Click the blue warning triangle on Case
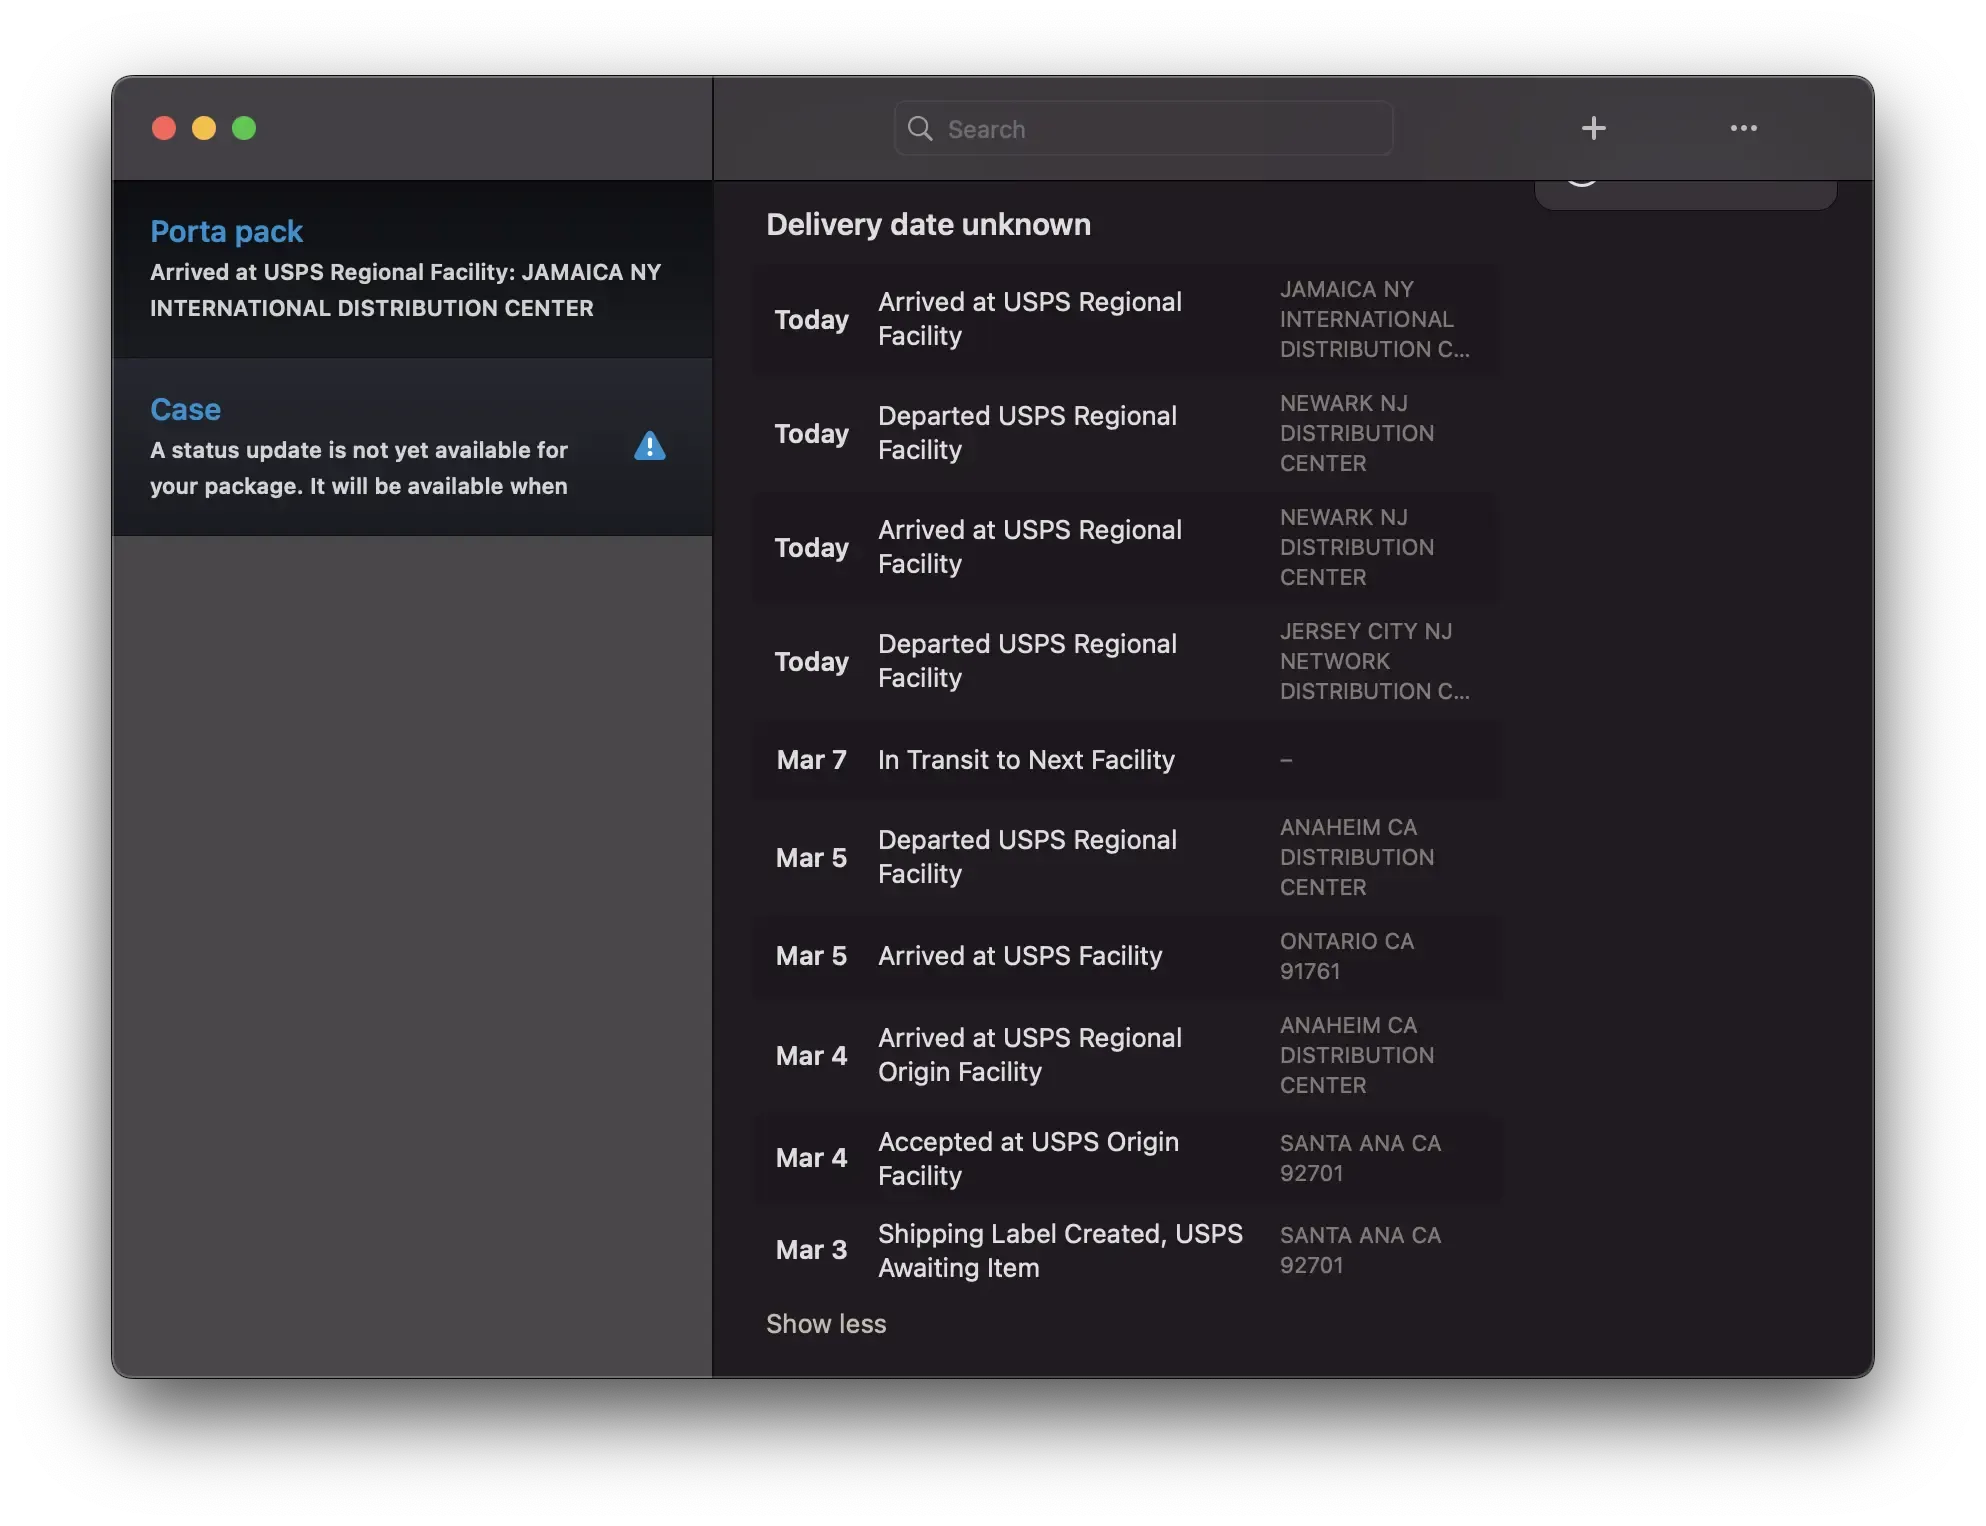 click(x=650, y=446)
